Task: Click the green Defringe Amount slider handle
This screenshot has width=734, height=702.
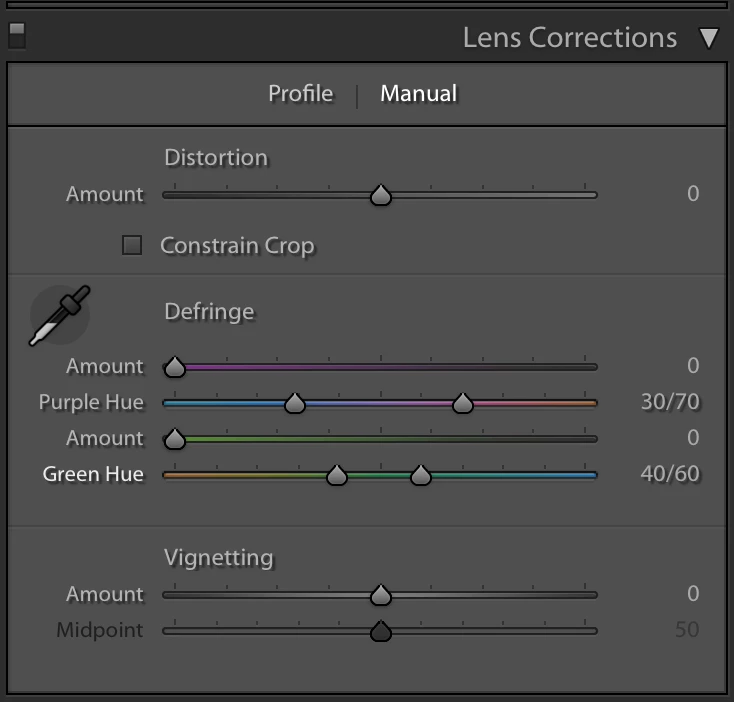Action: [175, 439]
